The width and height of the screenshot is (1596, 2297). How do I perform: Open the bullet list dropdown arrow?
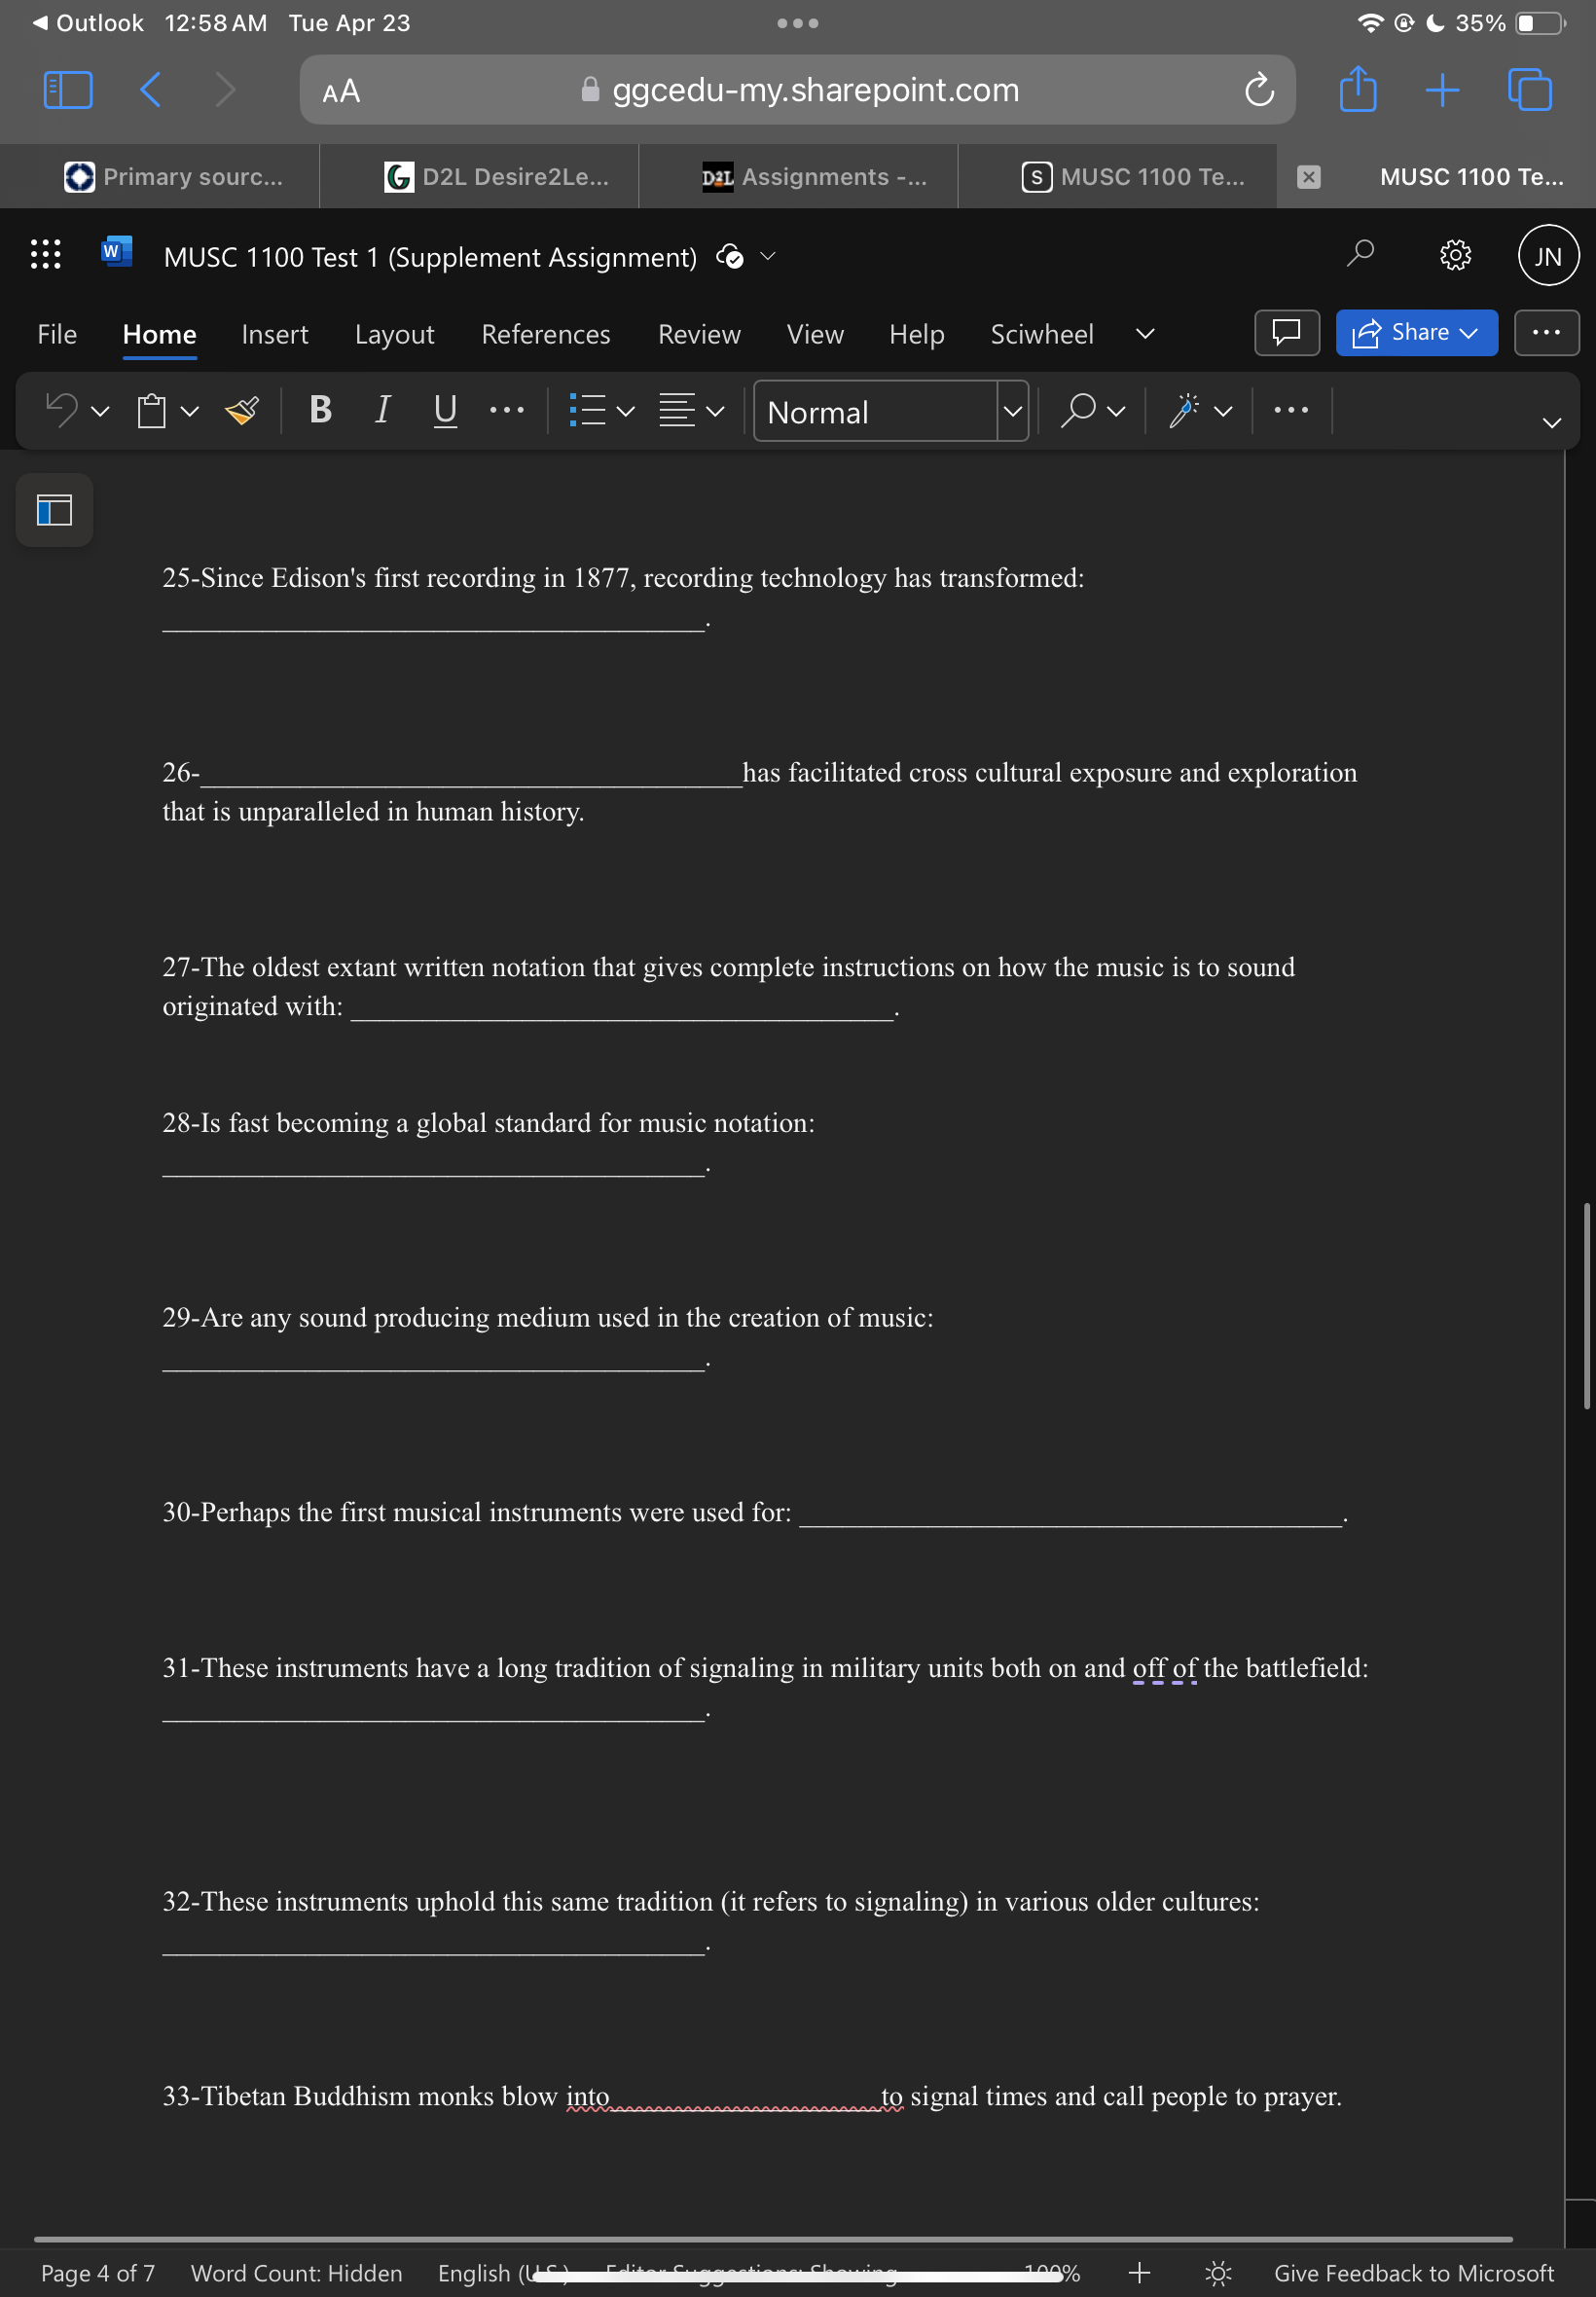click(x=626, y=411)
